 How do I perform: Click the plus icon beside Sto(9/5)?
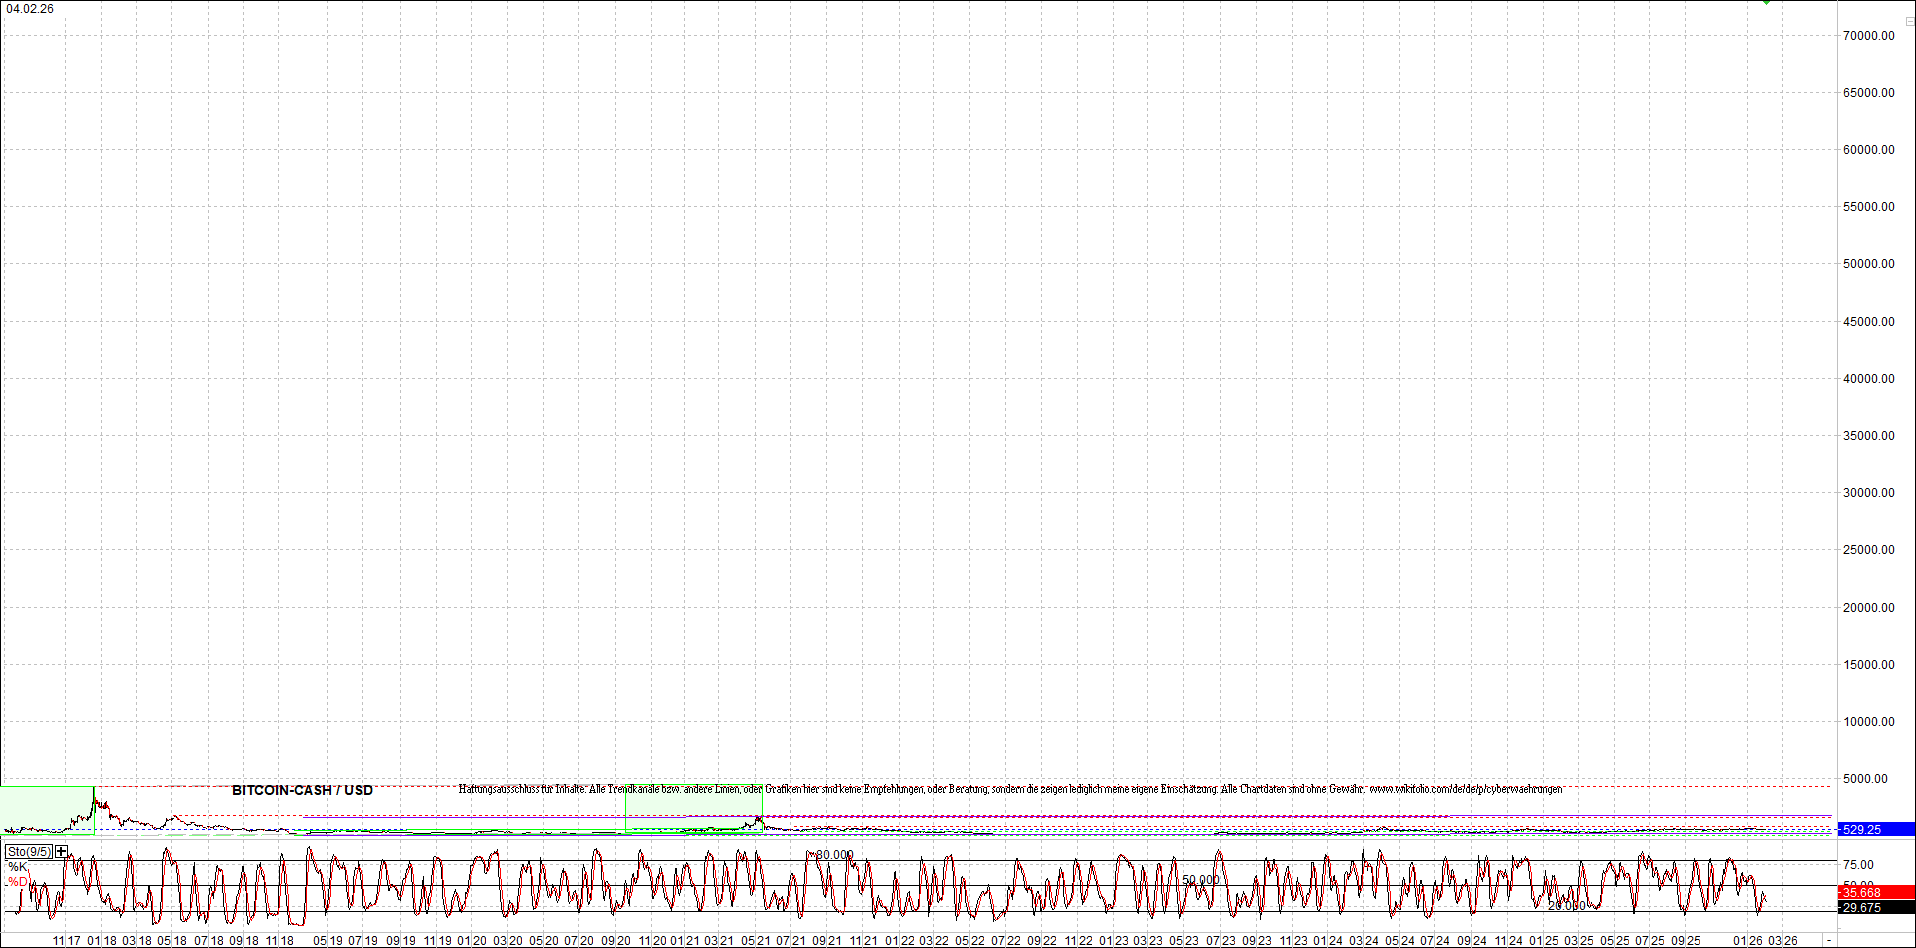(62, 852)
